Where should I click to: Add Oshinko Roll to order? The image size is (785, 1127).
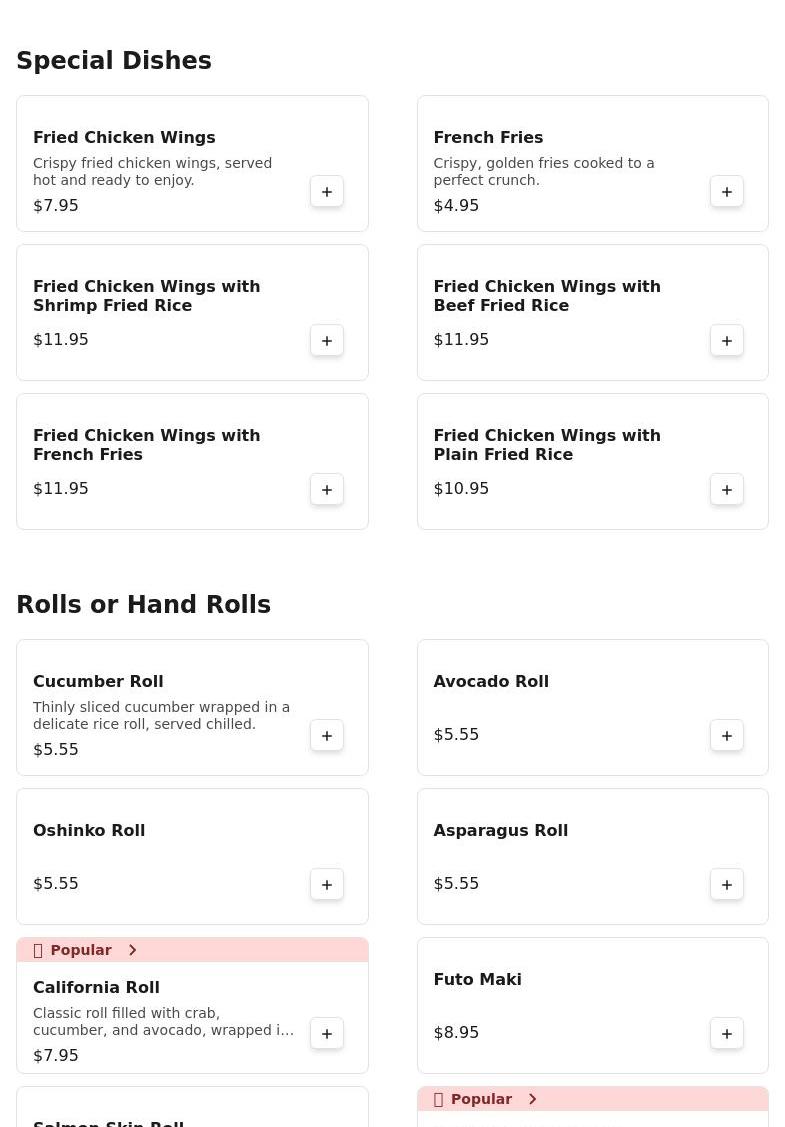click(327, 885)
